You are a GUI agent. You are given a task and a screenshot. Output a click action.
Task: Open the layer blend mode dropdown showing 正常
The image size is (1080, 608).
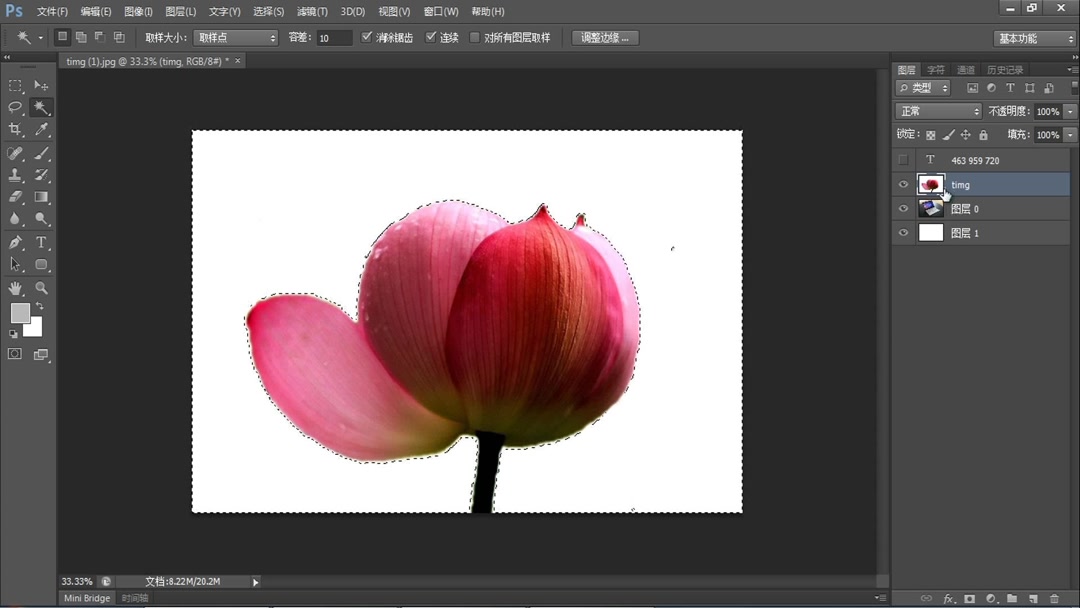pyautogui.click(x=935, y=111)
